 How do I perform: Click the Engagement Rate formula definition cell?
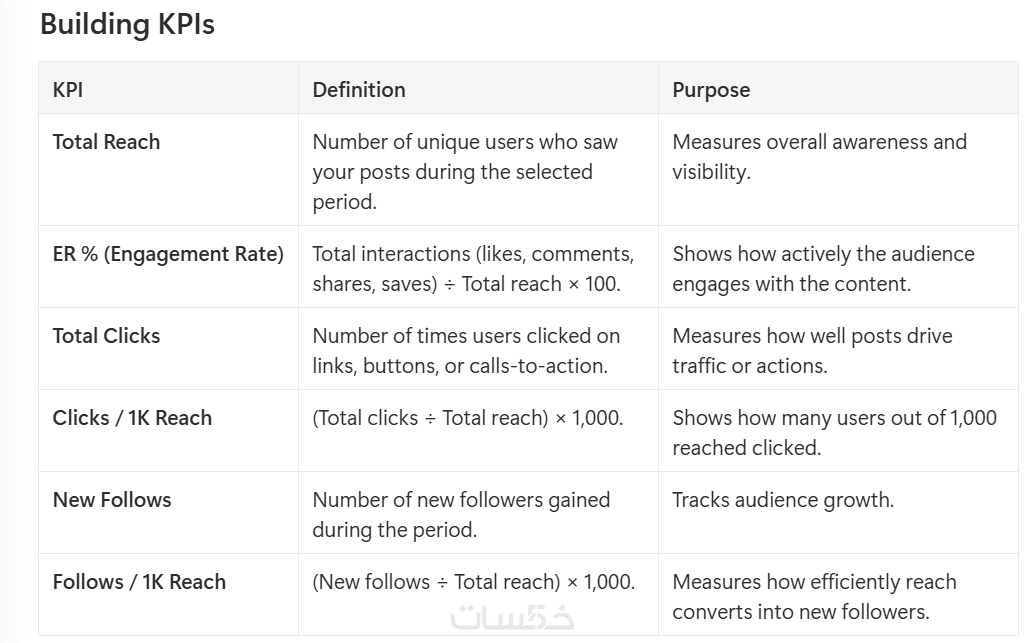point(473,269)
